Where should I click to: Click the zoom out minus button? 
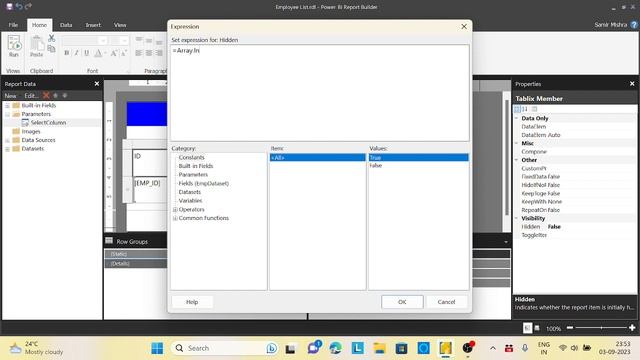[570, 328]
